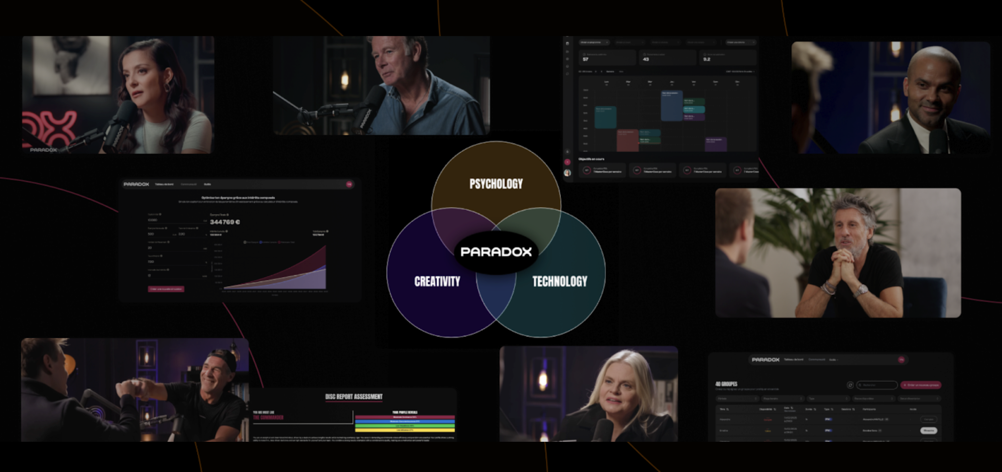Image resolution: width=1002 pixels, height=472 pixels.
Task: Click the pink create new group button
Action: point(921,384)
